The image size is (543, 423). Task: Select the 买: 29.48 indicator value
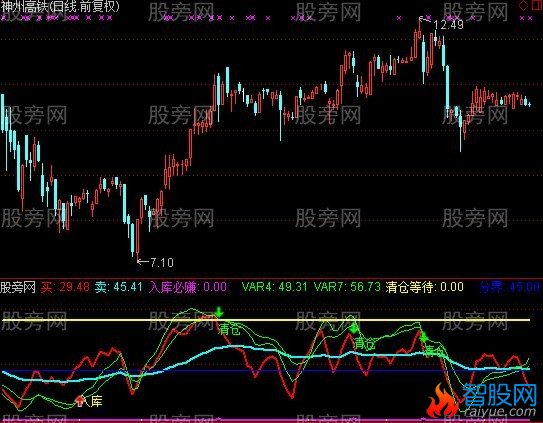coord(65,287)
